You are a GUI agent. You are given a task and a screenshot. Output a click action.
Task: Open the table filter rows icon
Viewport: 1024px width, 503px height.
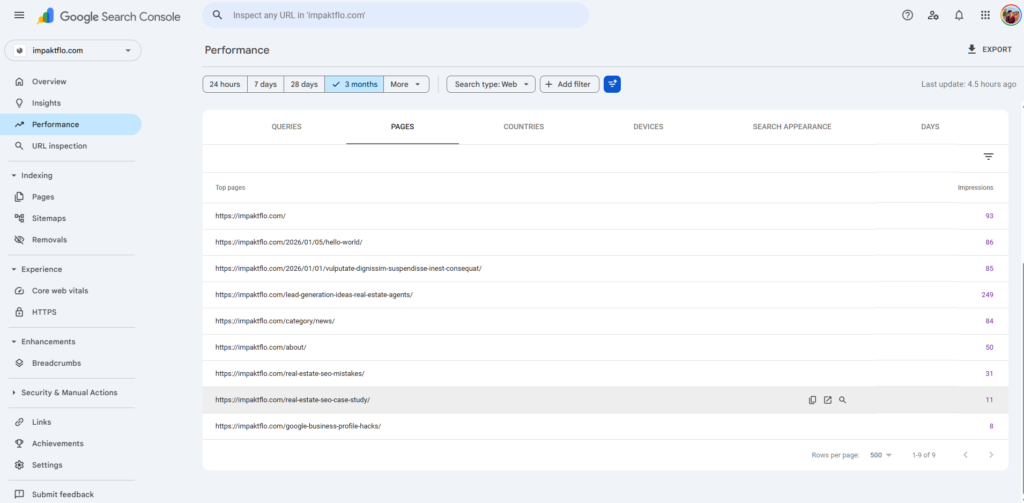(x=989, y=157)
